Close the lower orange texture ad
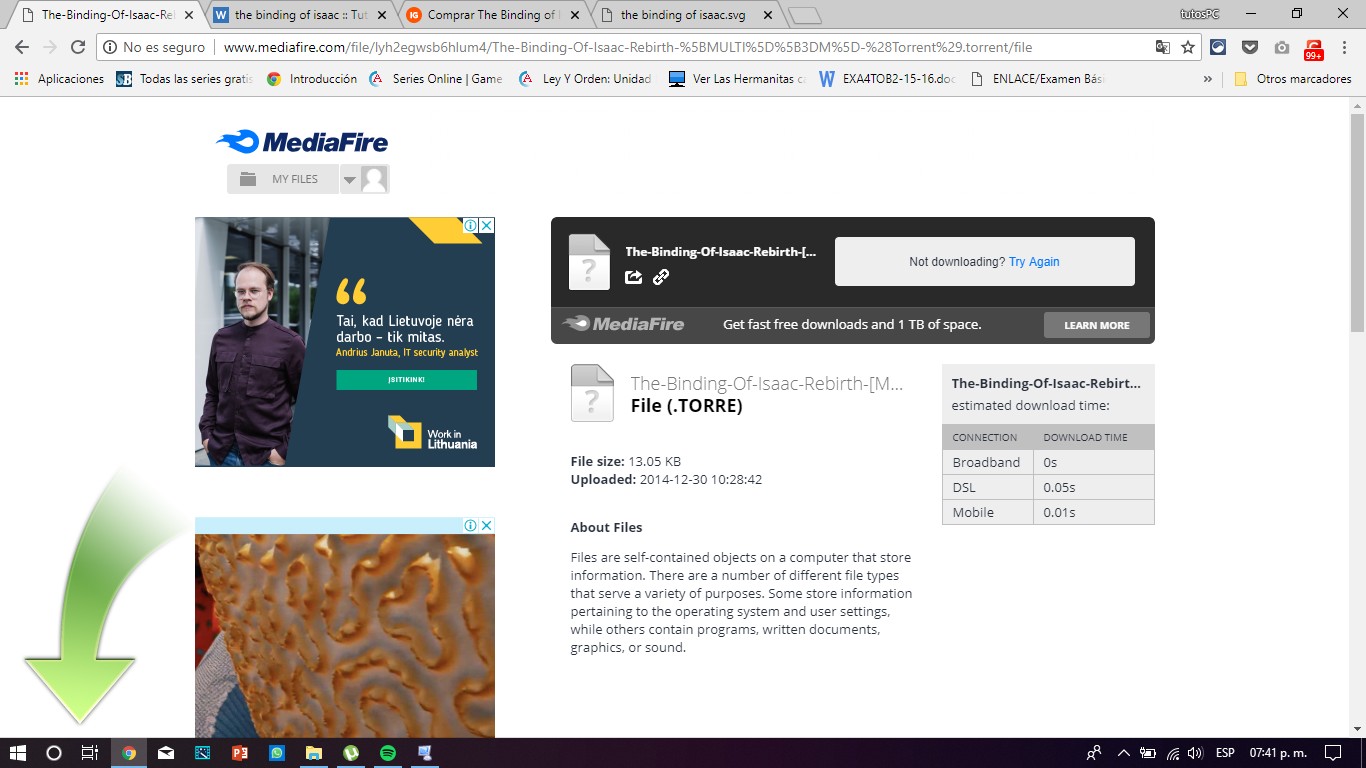The height and width of the screenshot is (768, 1366). [487, 525]
